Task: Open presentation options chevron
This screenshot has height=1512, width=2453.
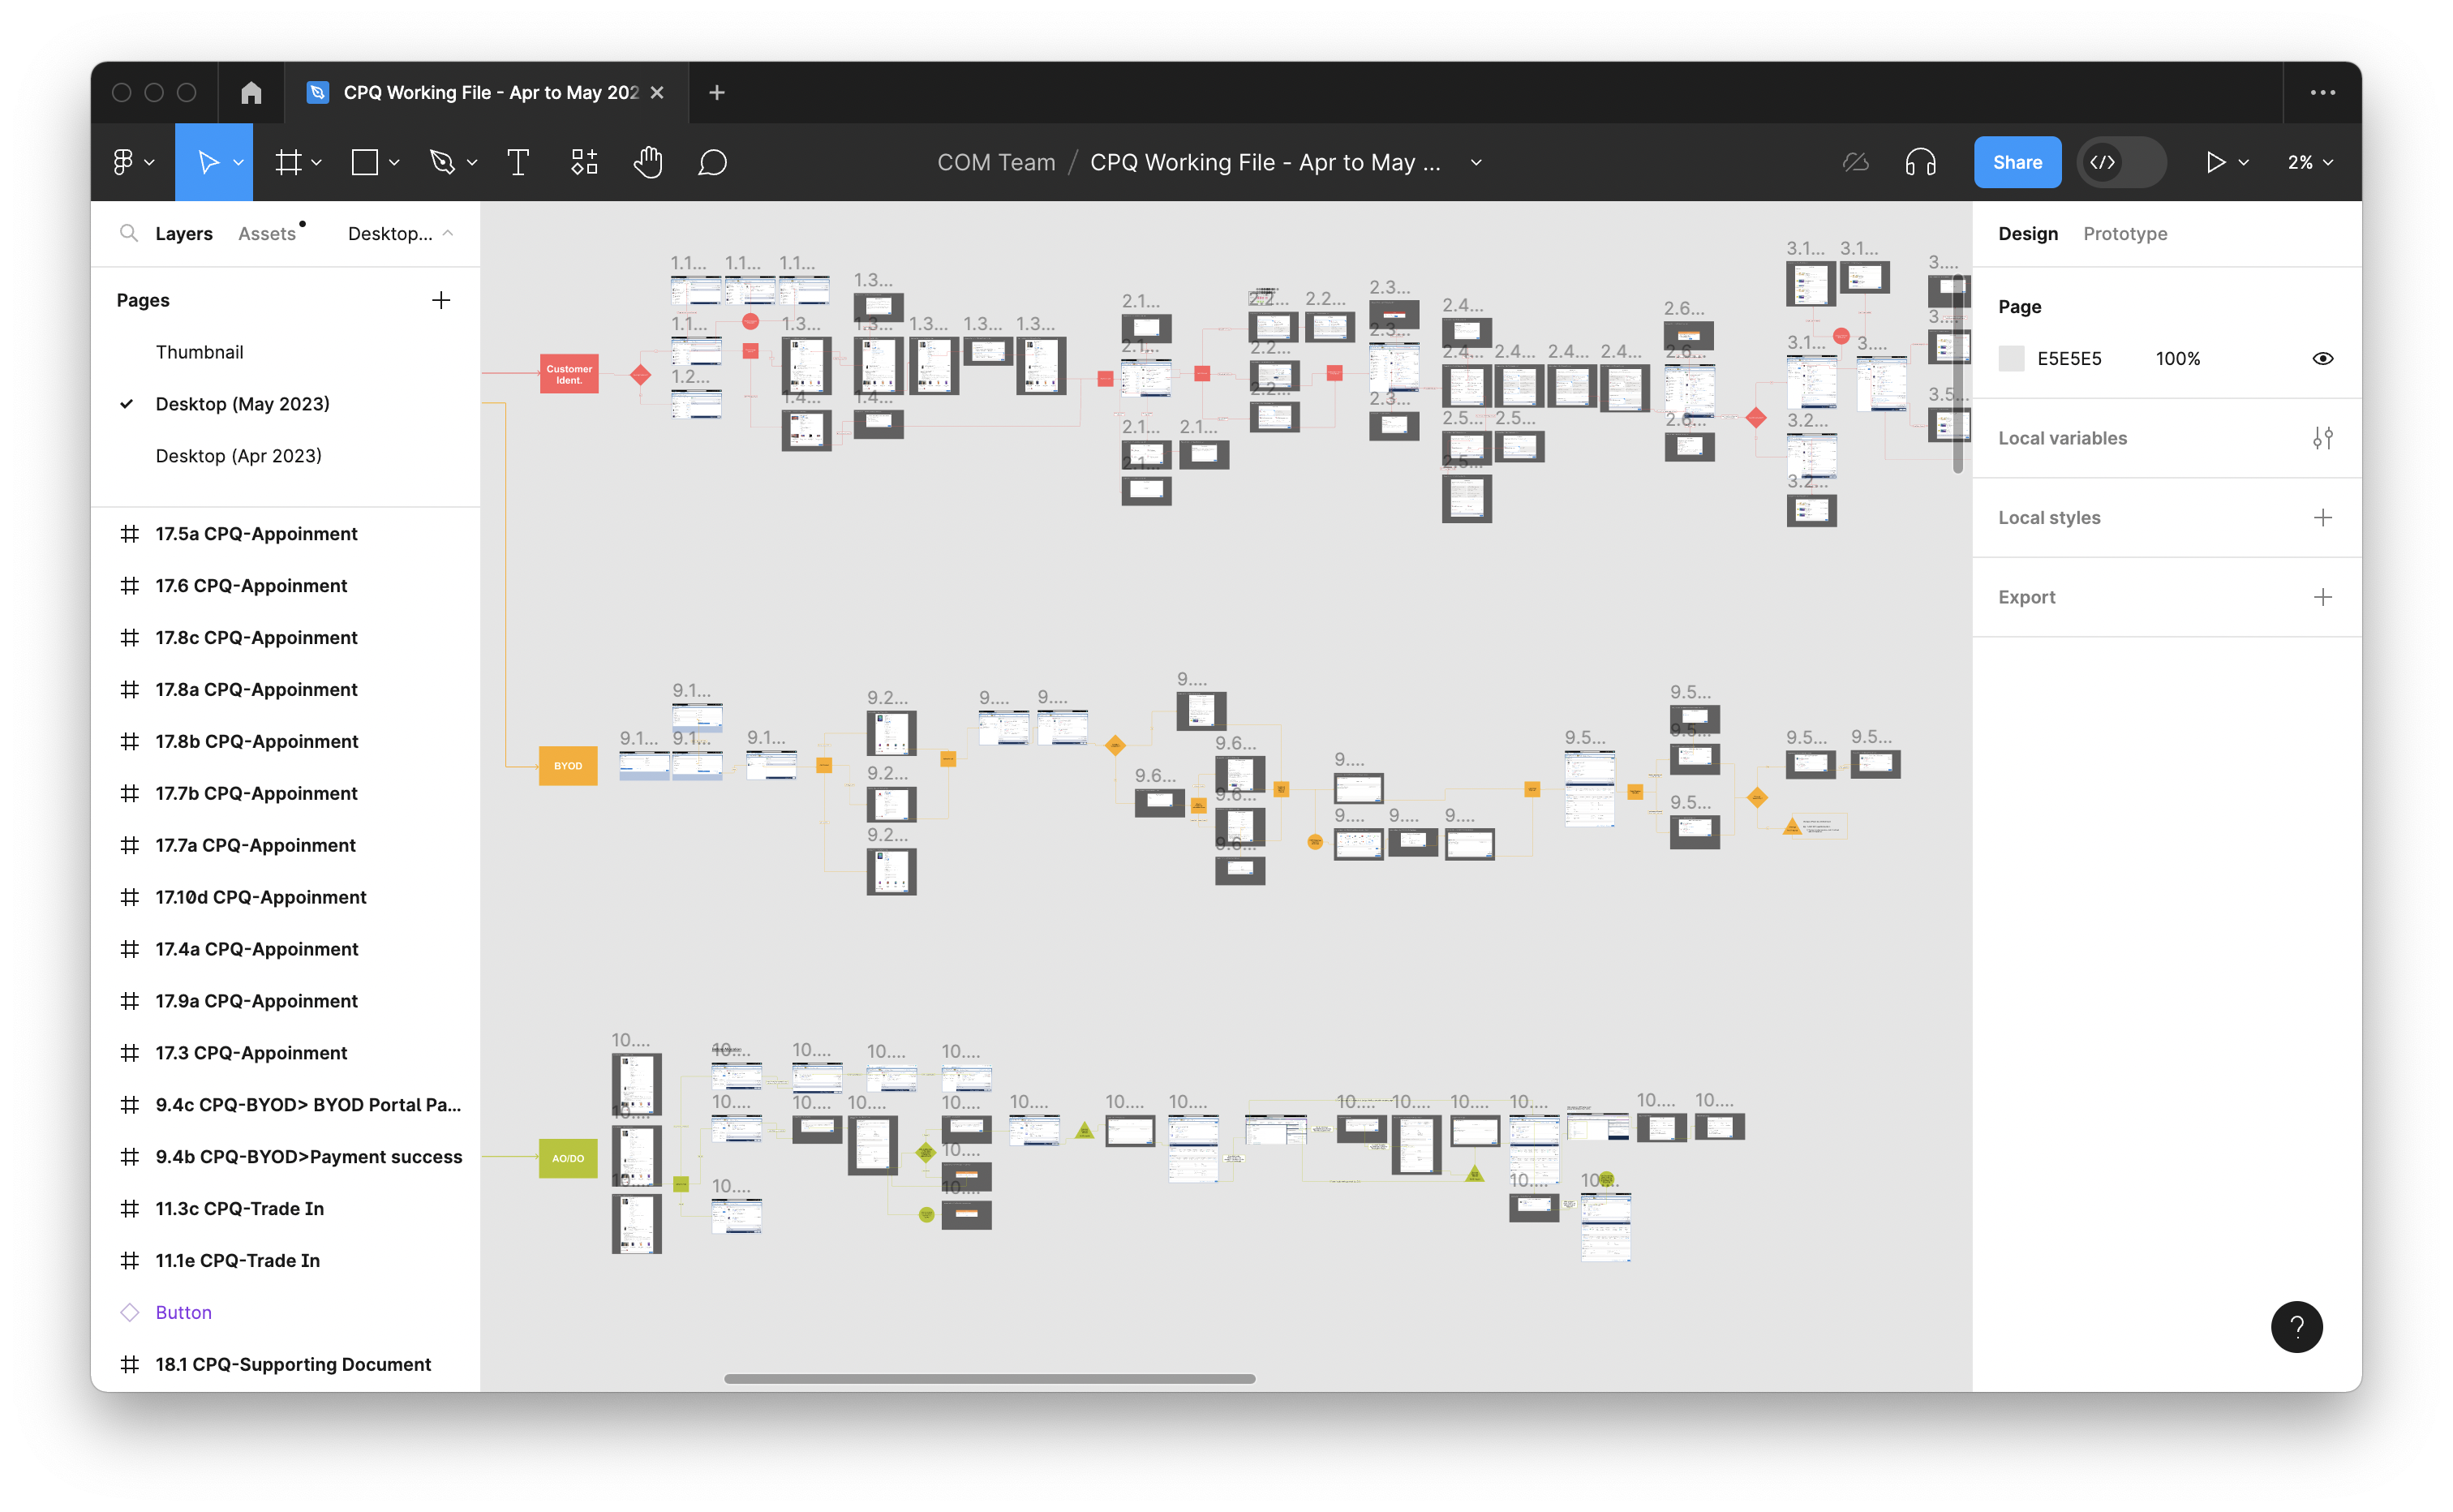Action: [x=2243, y=162]
